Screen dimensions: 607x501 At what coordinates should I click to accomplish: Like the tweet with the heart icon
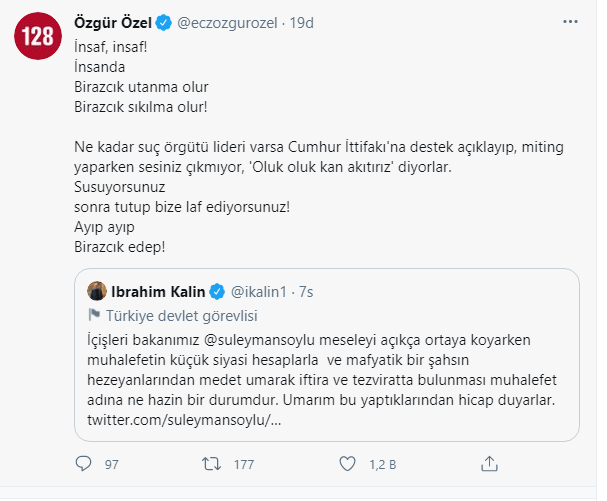(x=349, y=463)
